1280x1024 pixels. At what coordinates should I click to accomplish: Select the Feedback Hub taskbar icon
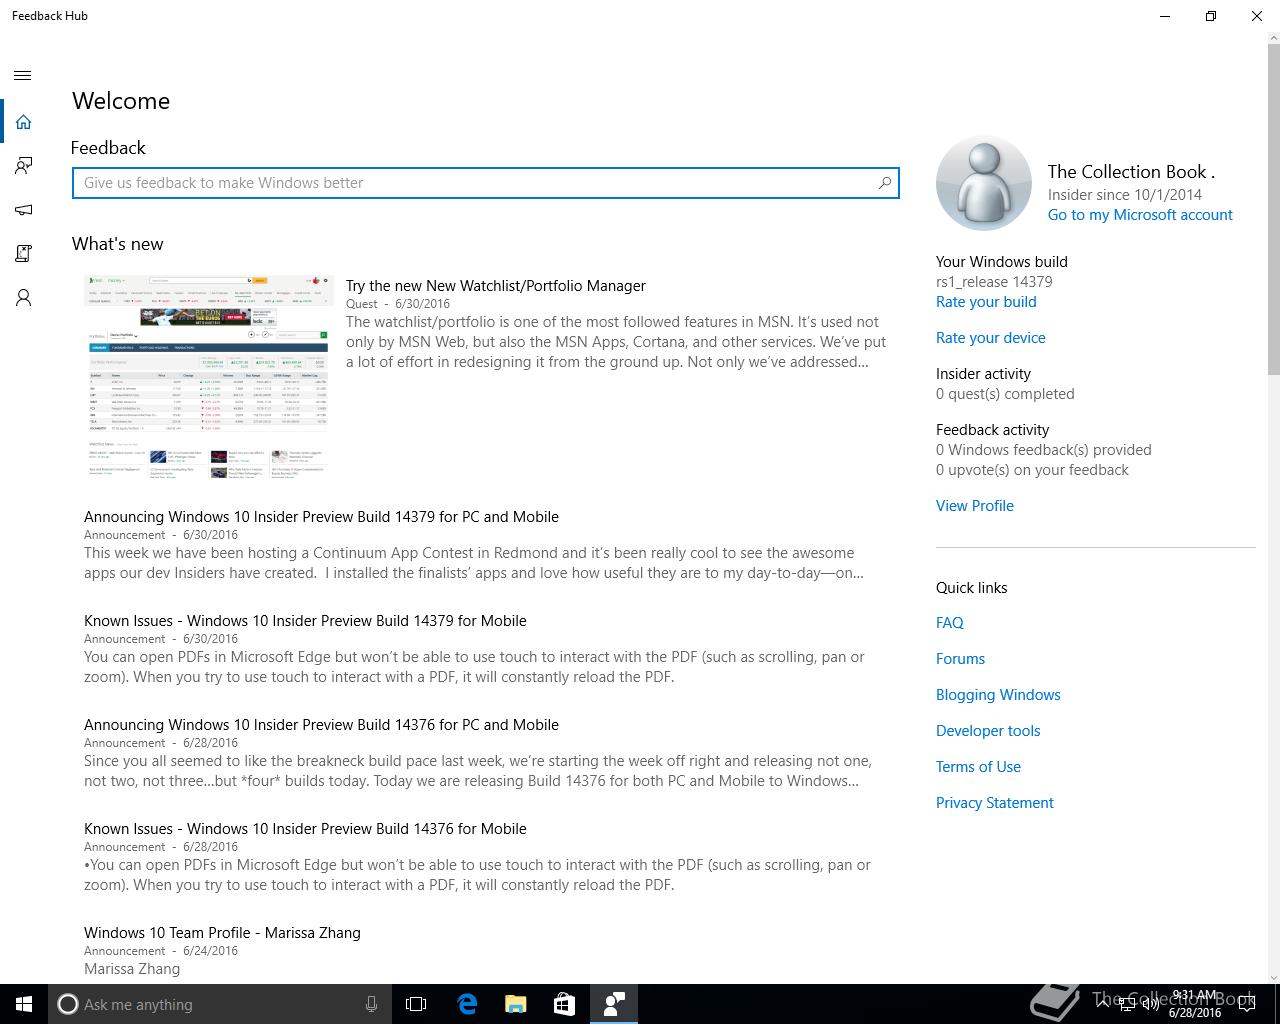tap(614, 1004)
